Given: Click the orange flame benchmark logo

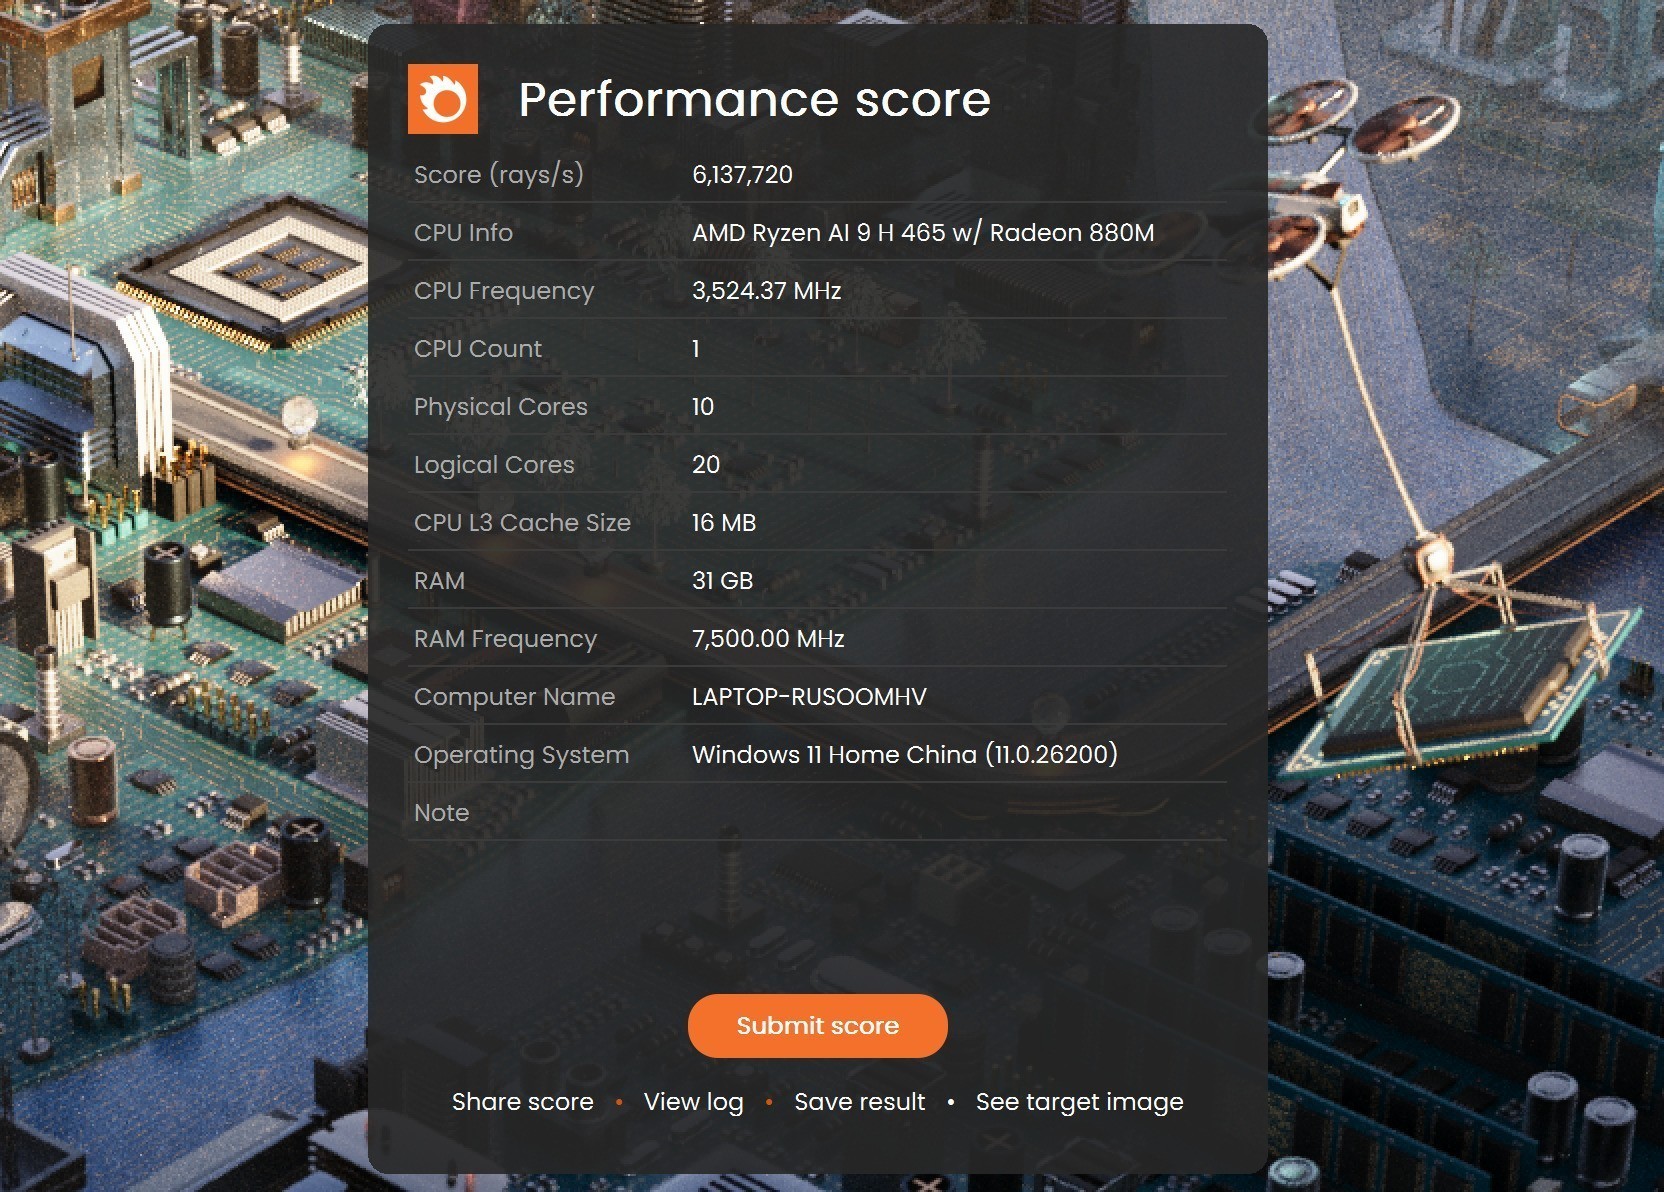Looking at the screenshot, I should click(x=443, y=98).
